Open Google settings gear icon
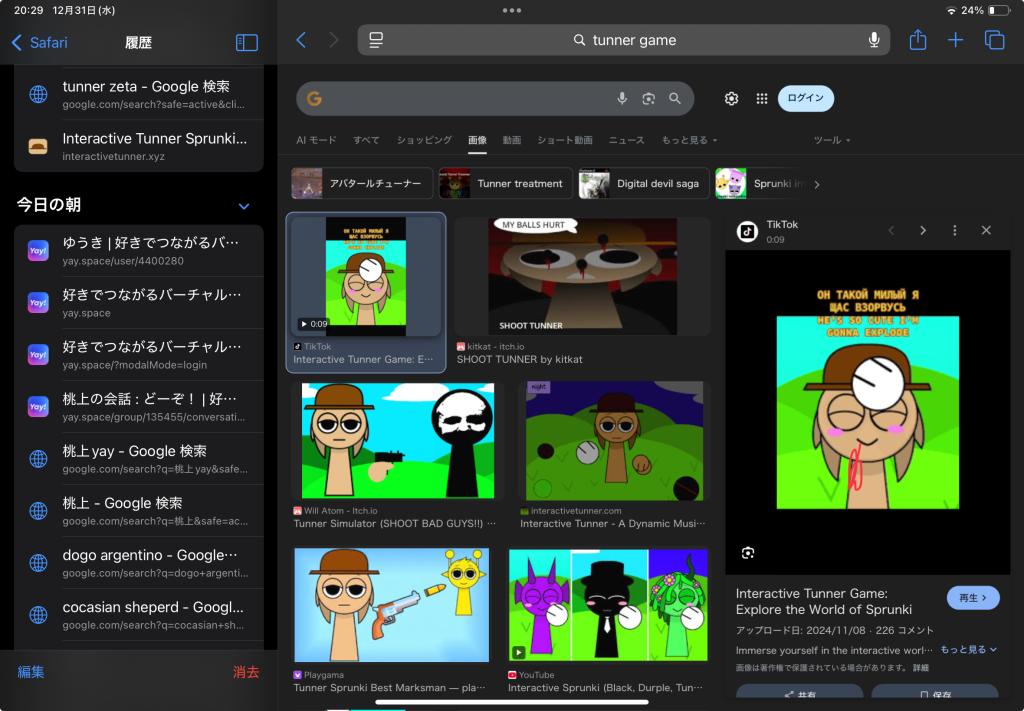 [x=731, y=98]
